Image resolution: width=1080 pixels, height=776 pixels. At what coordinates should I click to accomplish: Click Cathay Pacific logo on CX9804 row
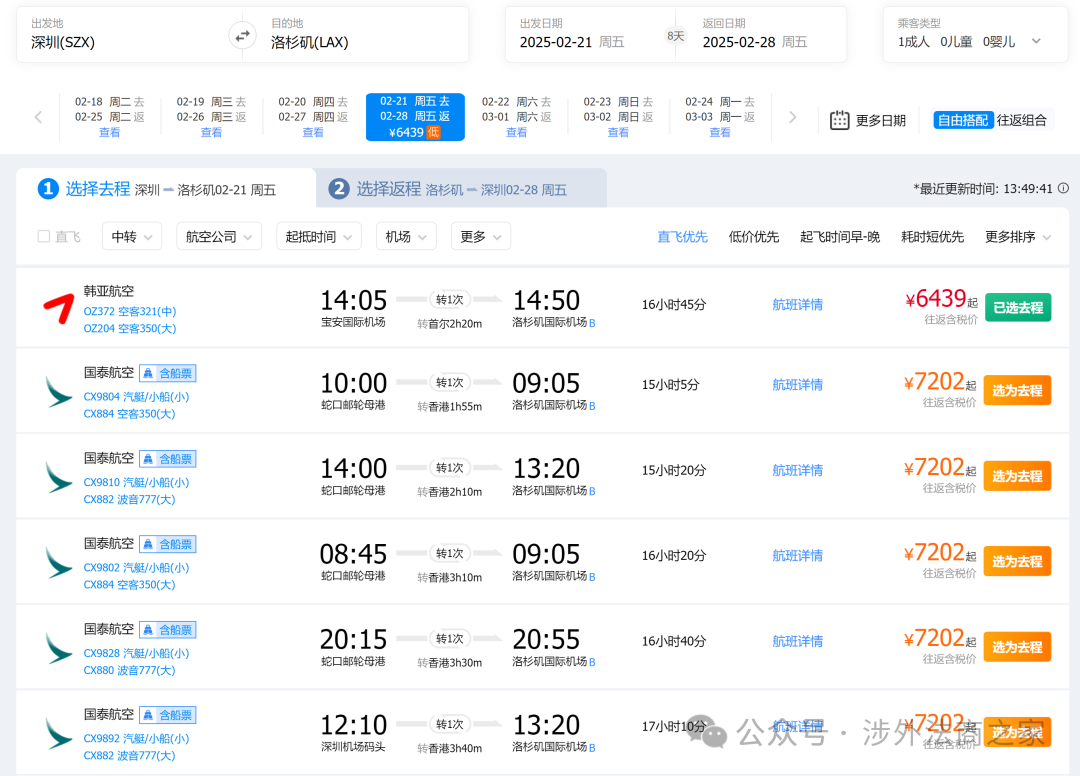59,392
